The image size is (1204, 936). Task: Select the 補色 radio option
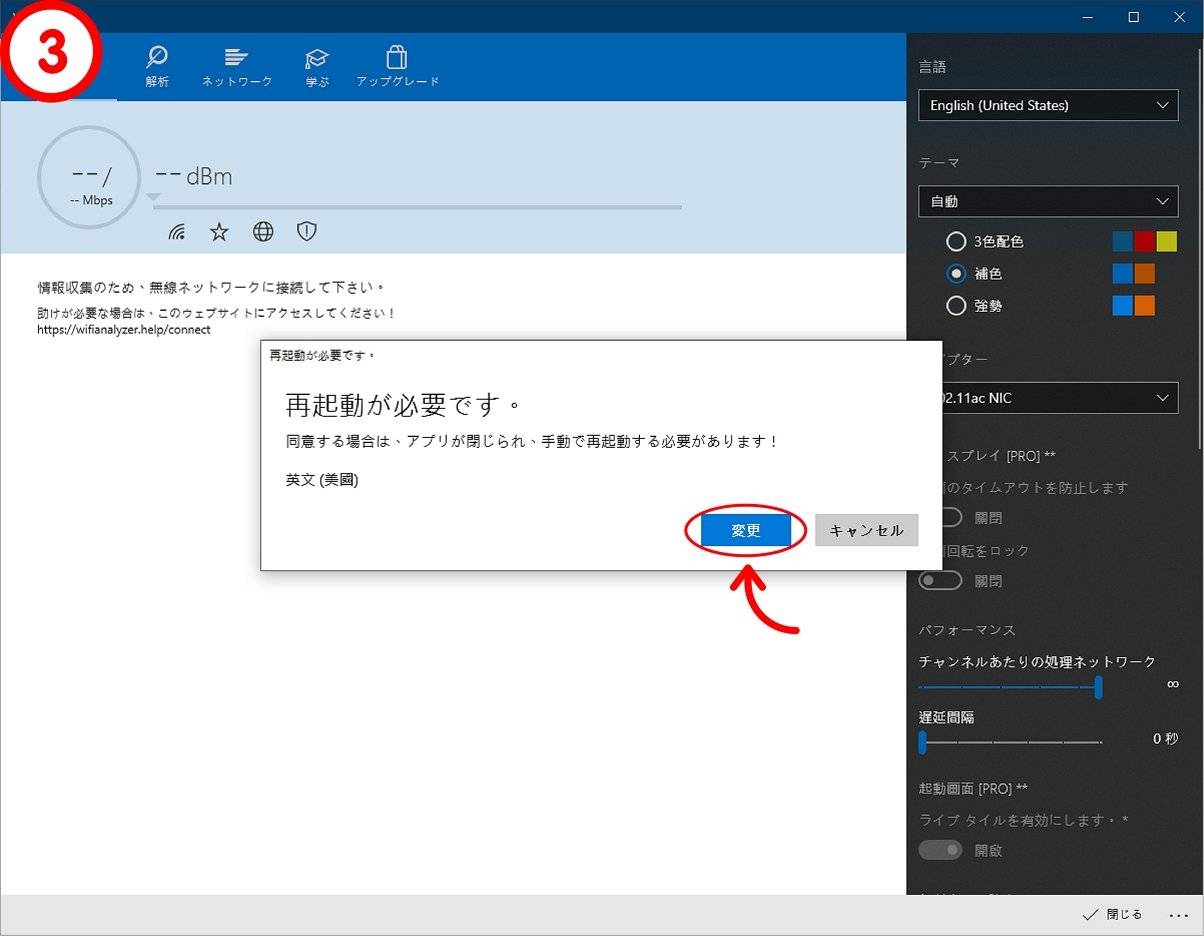click(957, 273)
